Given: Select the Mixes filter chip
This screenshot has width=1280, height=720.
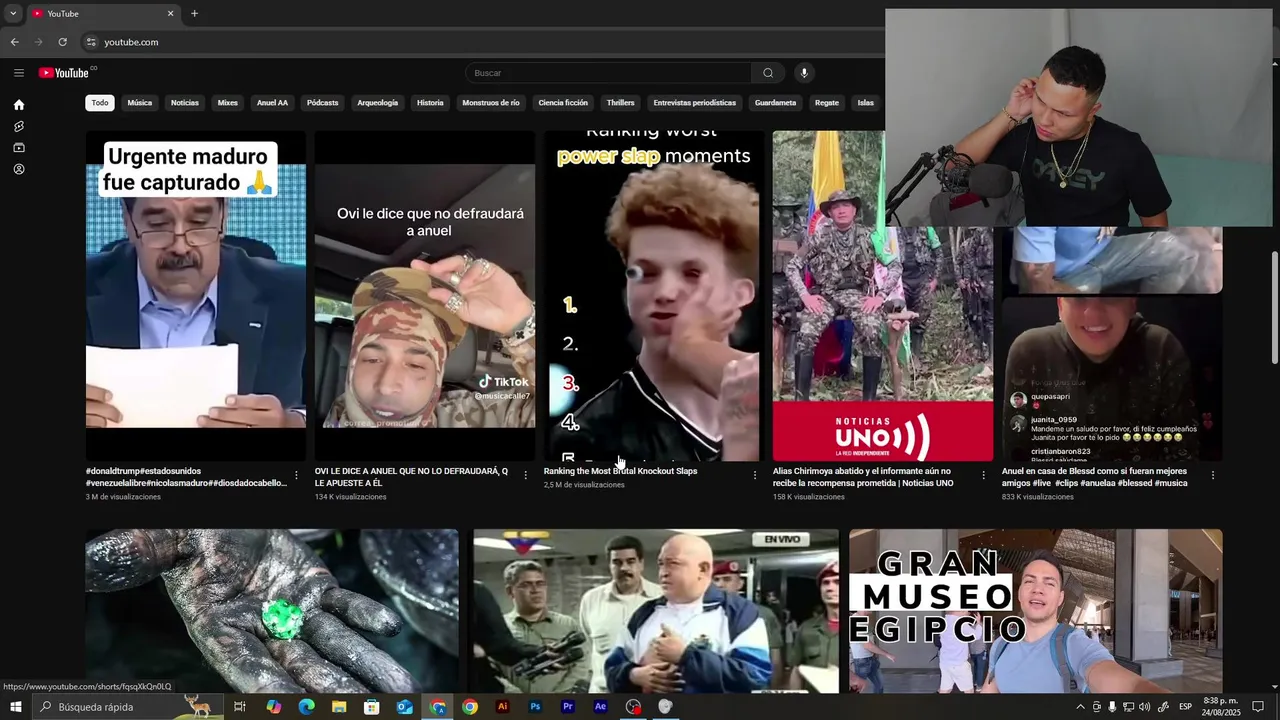Looking at the screenshot, I should (x=228, y=103).
